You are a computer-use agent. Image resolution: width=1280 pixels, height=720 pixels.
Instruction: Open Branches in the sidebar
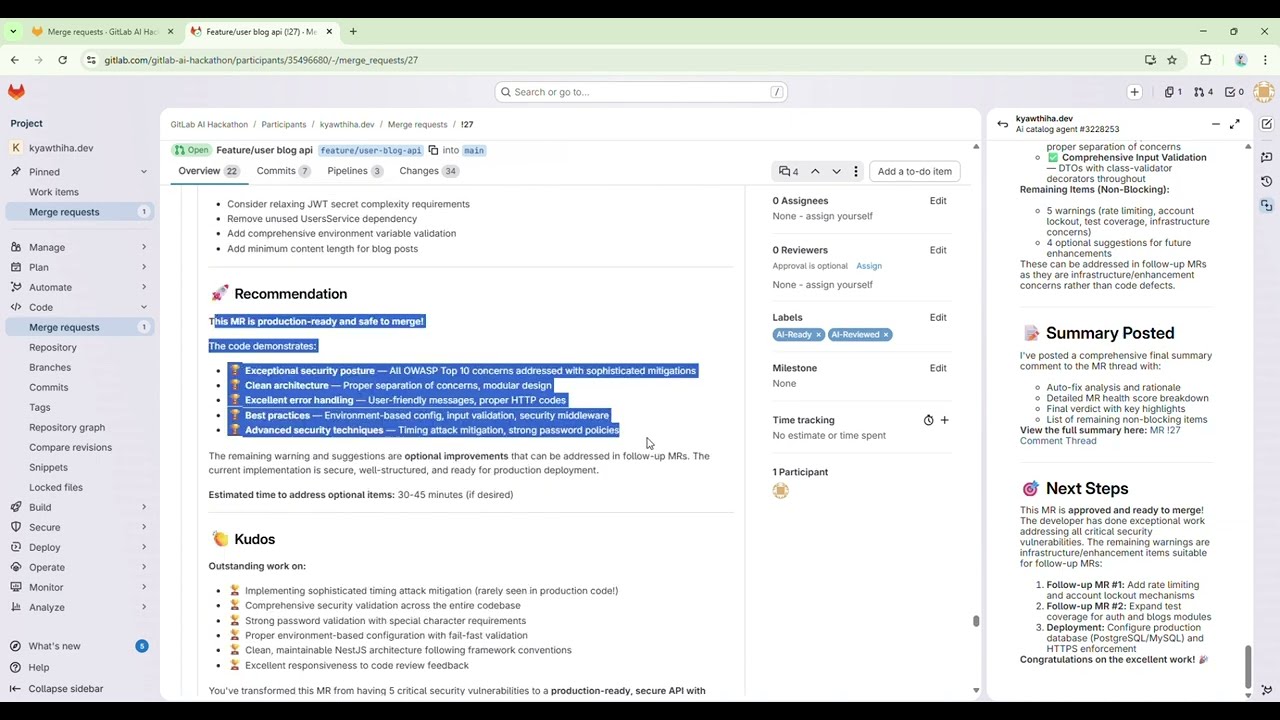(x=50, y=367)
